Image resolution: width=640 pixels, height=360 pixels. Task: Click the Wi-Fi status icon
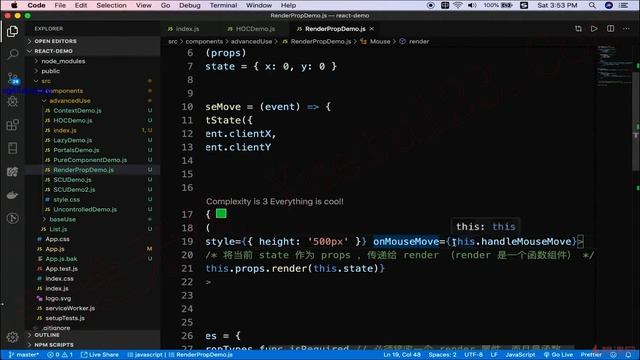pos(458,5)
